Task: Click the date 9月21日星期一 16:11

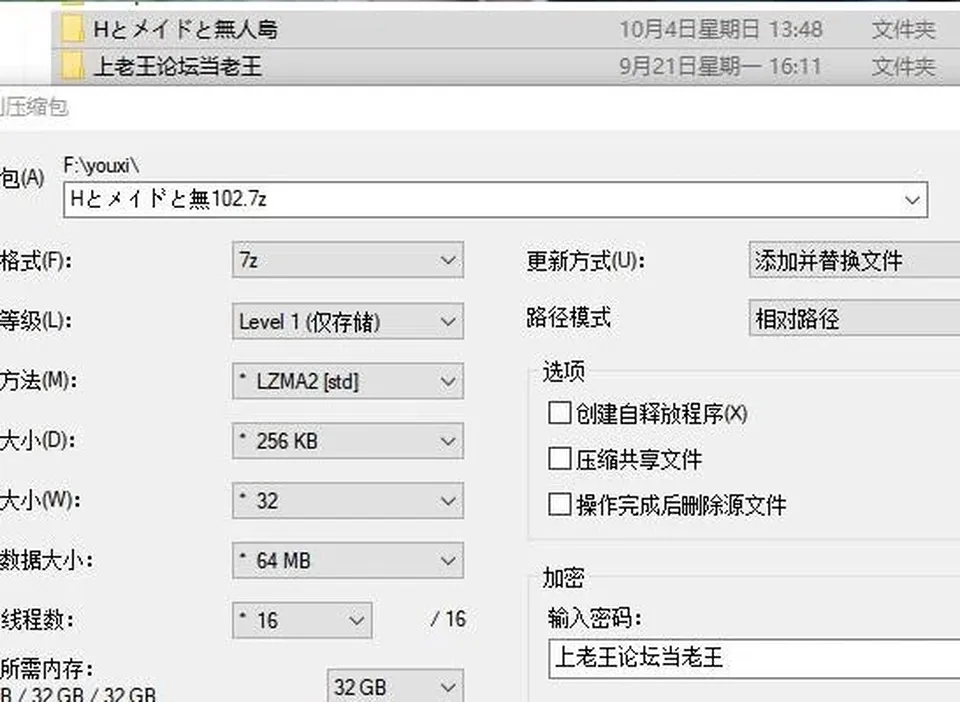Action: (x=720, y=66)
